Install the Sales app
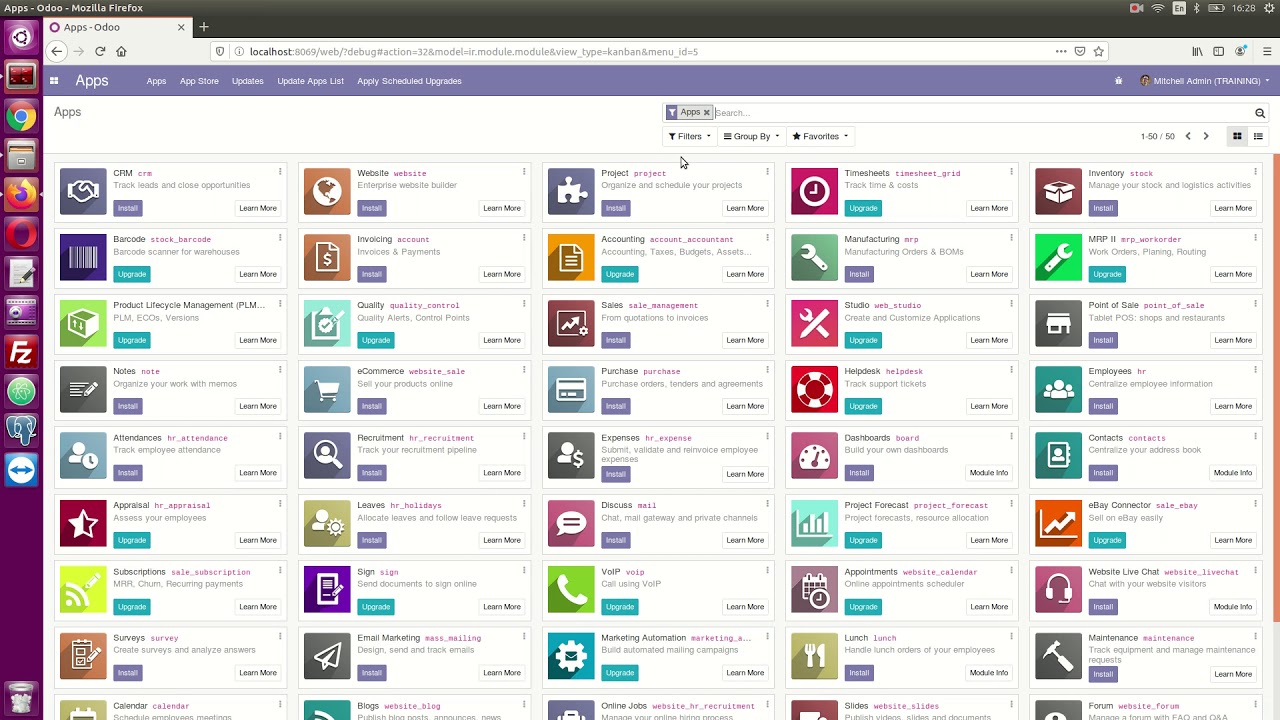The height and width of the screenshot is (720, 1280). [x=615, y=340]
